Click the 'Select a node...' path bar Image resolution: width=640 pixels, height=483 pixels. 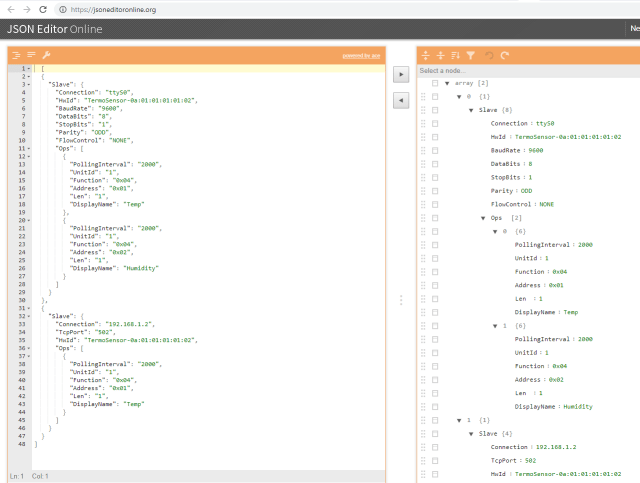point(529,71)
